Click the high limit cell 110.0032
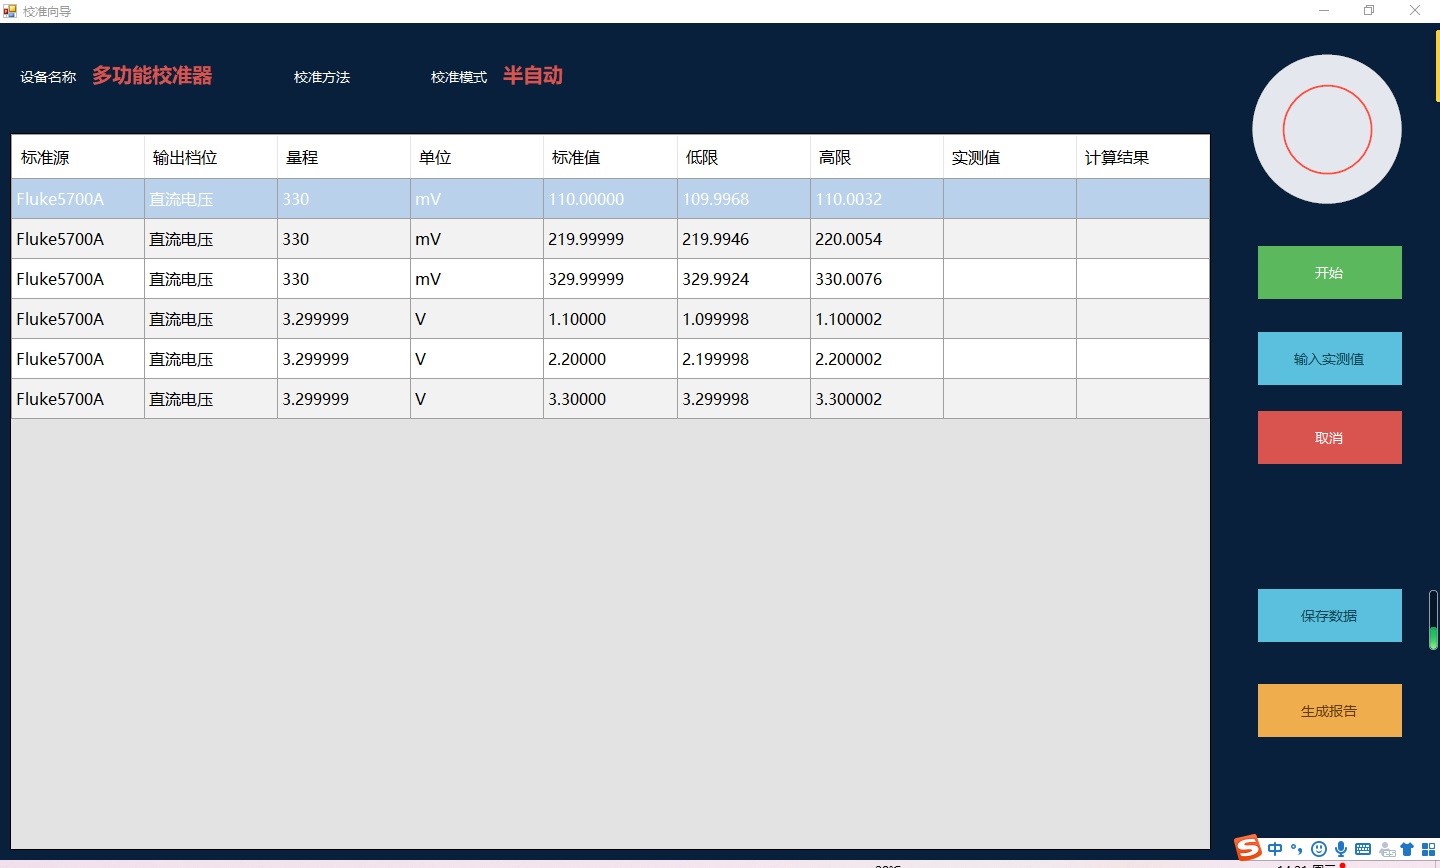 [x=877, y=199]
